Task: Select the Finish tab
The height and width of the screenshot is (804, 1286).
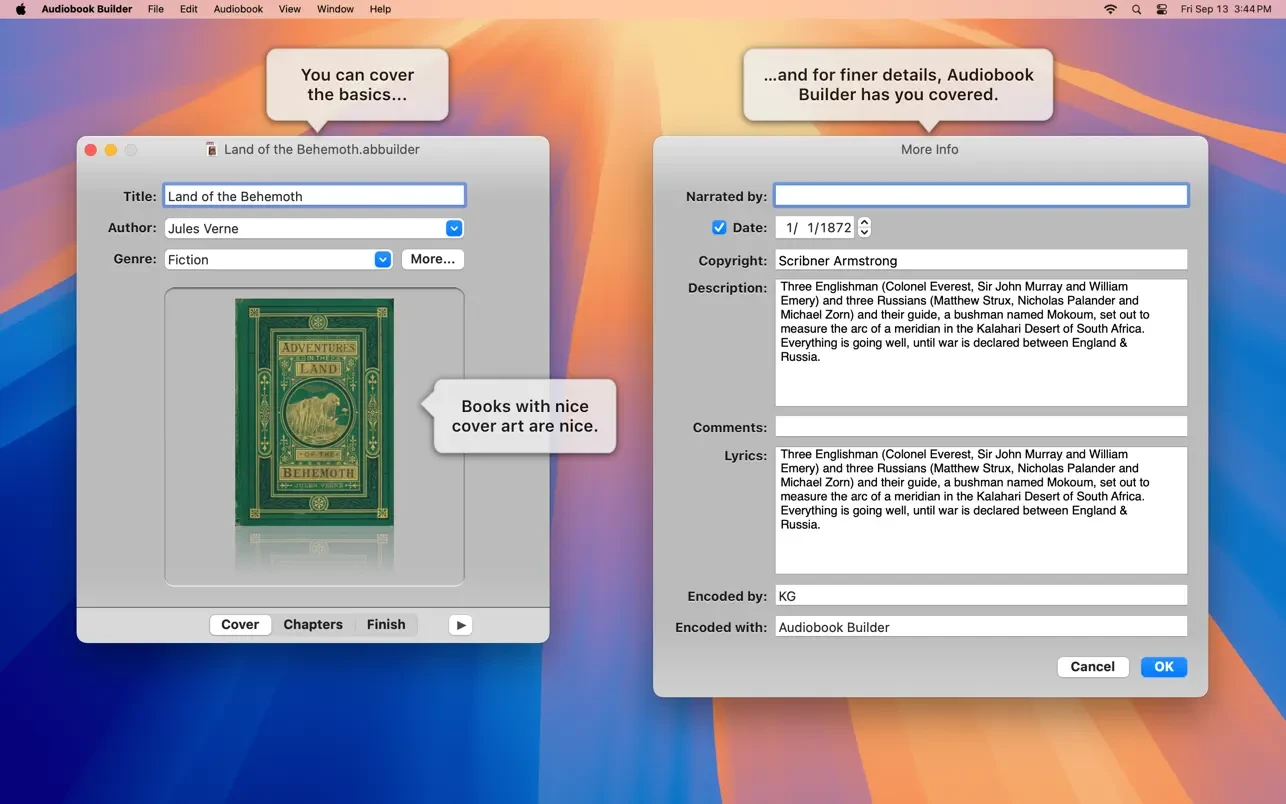Action: 386,624
